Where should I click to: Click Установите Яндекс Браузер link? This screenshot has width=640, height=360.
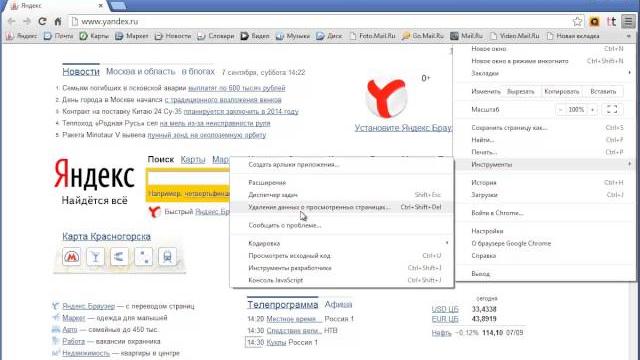403,128
